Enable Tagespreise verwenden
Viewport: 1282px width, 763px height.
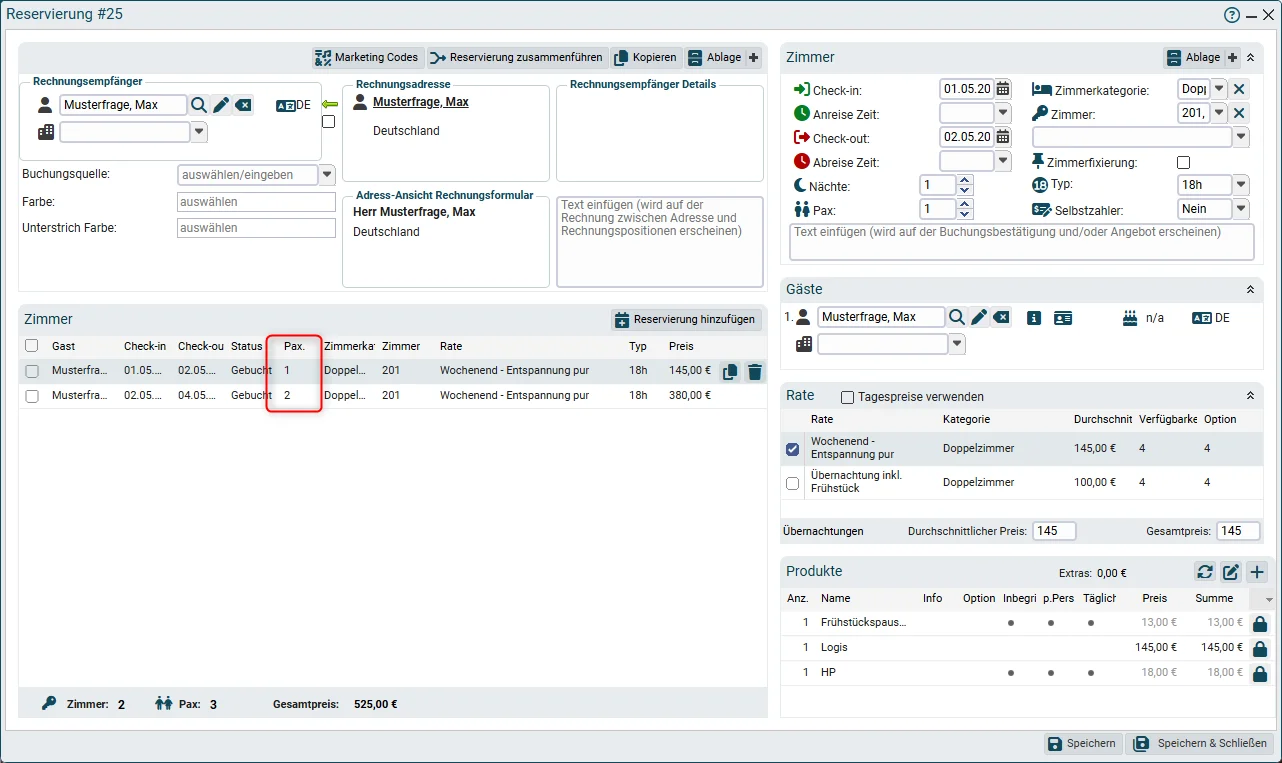[848, 397]
